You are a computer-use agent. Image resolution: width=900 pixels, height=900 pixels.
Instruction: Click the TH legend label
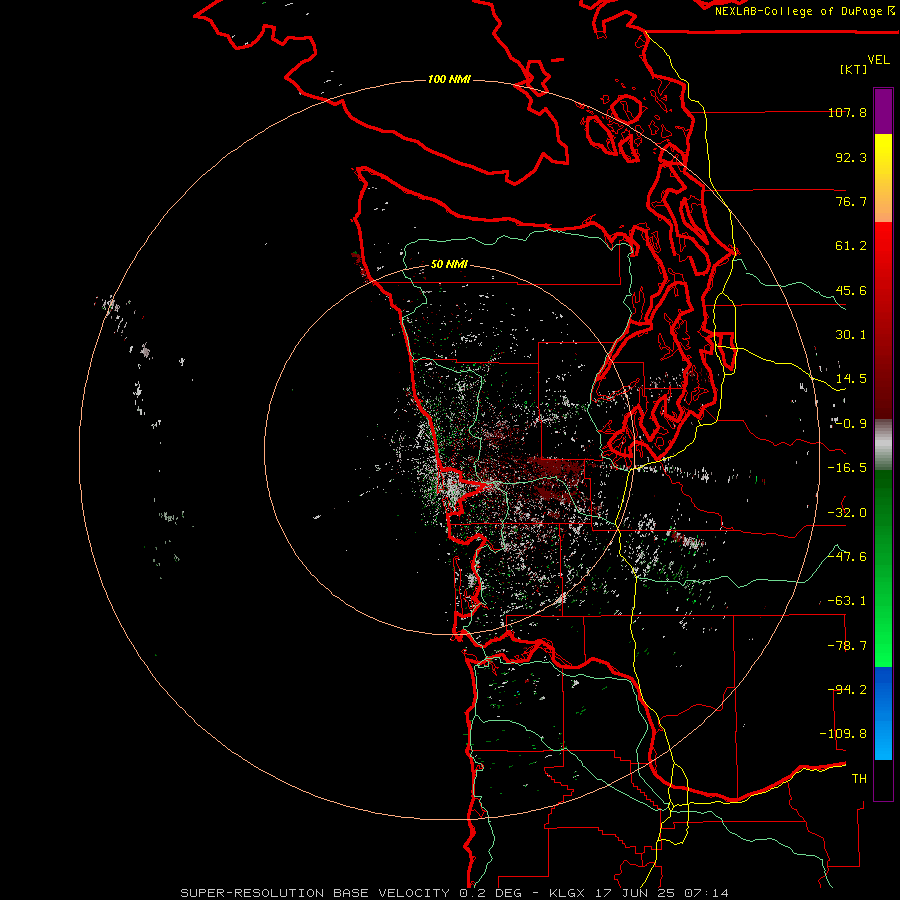(859, 779)
